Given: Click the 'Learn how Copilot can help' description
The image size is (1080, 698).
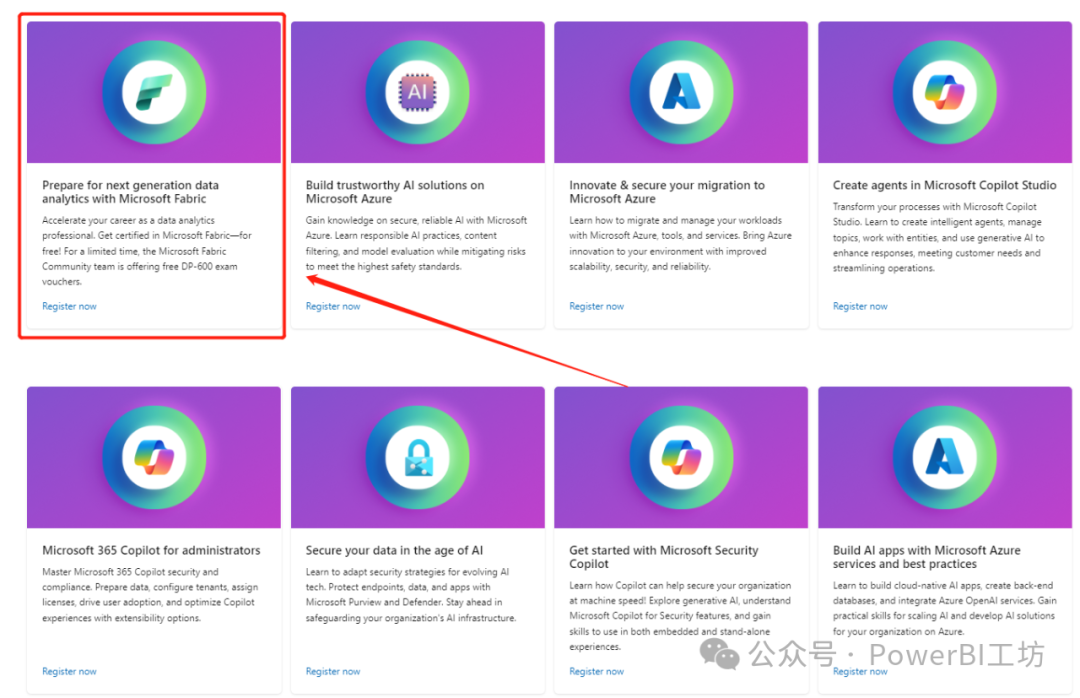Looking at the screenshot, I should pos(680,617).
